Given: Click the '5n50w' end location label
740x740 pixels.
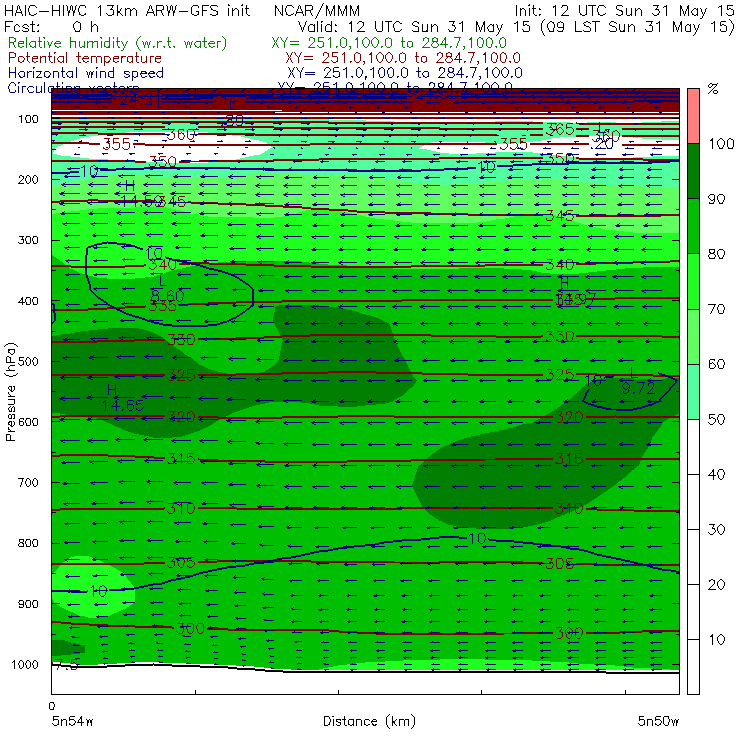Looking at the screenshot, I should click(658, 721).
